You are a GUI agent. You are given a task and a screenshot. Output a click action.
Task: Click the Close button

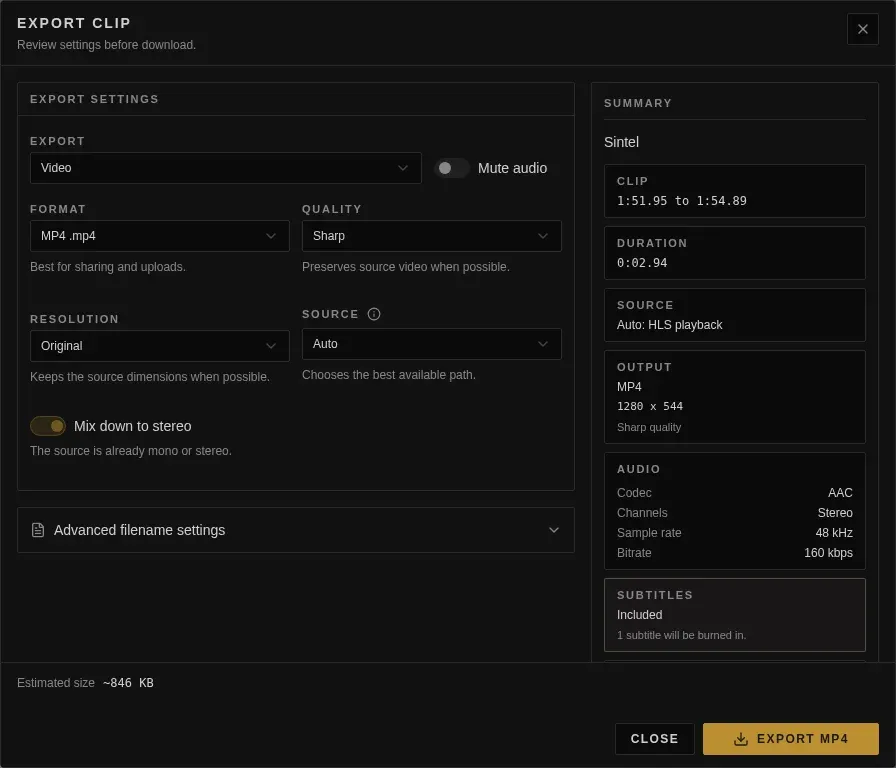(654, 739)
